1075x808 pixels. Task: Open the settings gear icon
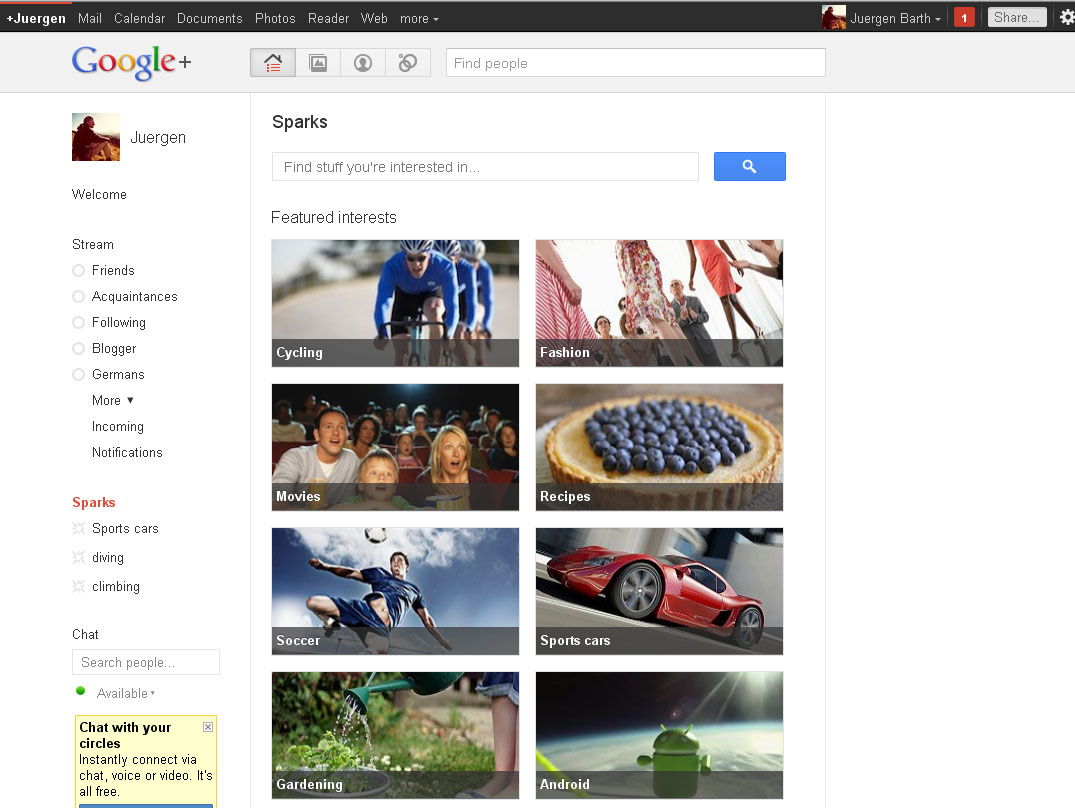tap(1066, 17)
